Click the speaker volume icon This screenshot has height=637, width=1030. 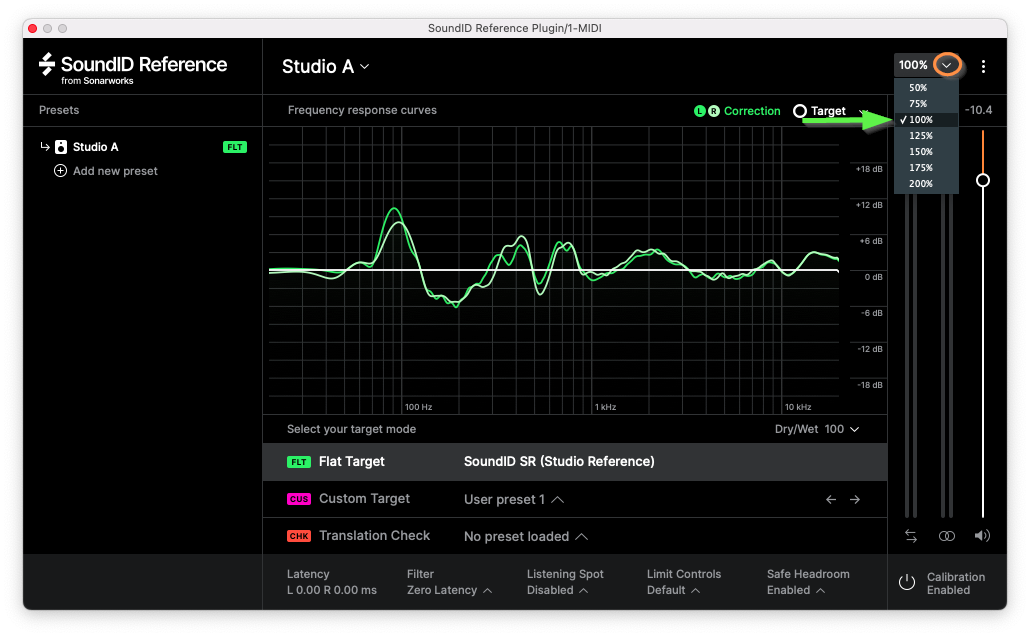click(982, 536)
